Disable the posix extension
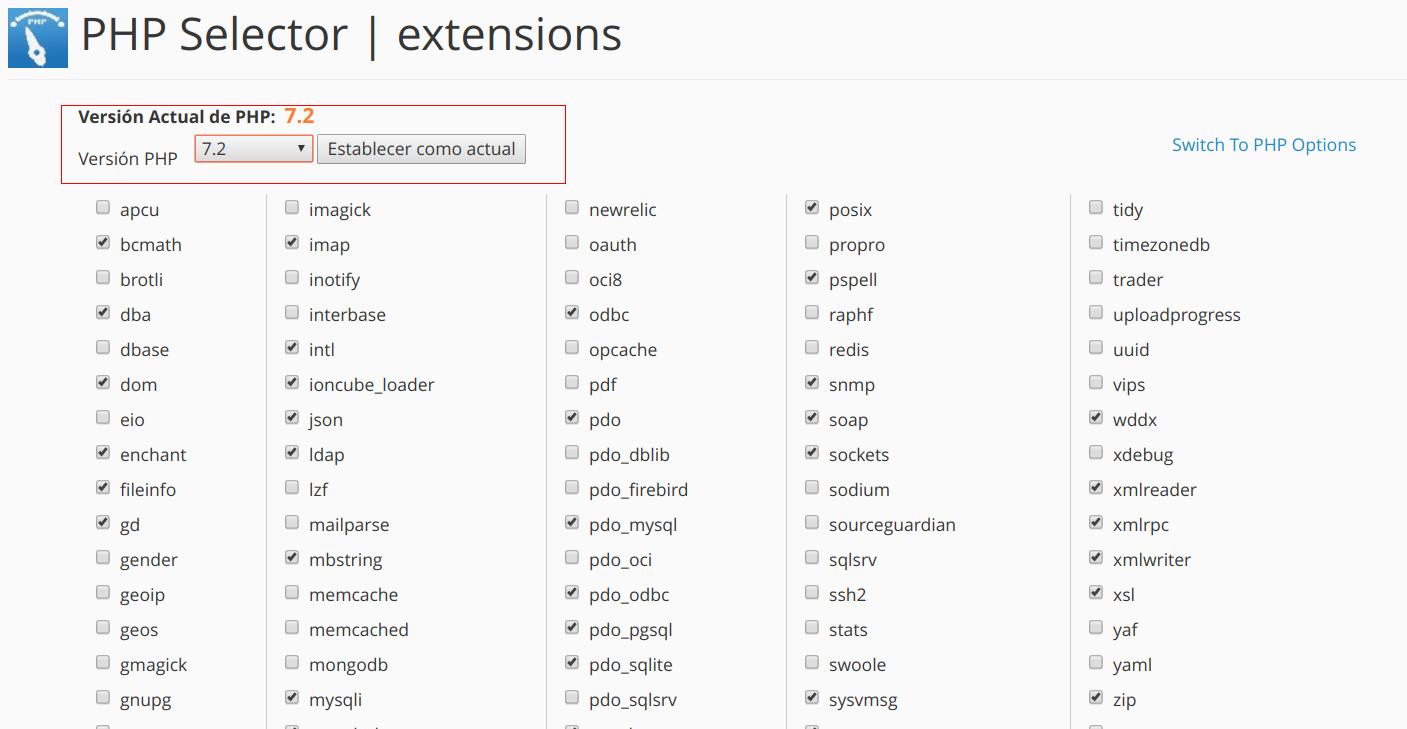The height and width of the screenshot is (729, 1407). point(811,207)
